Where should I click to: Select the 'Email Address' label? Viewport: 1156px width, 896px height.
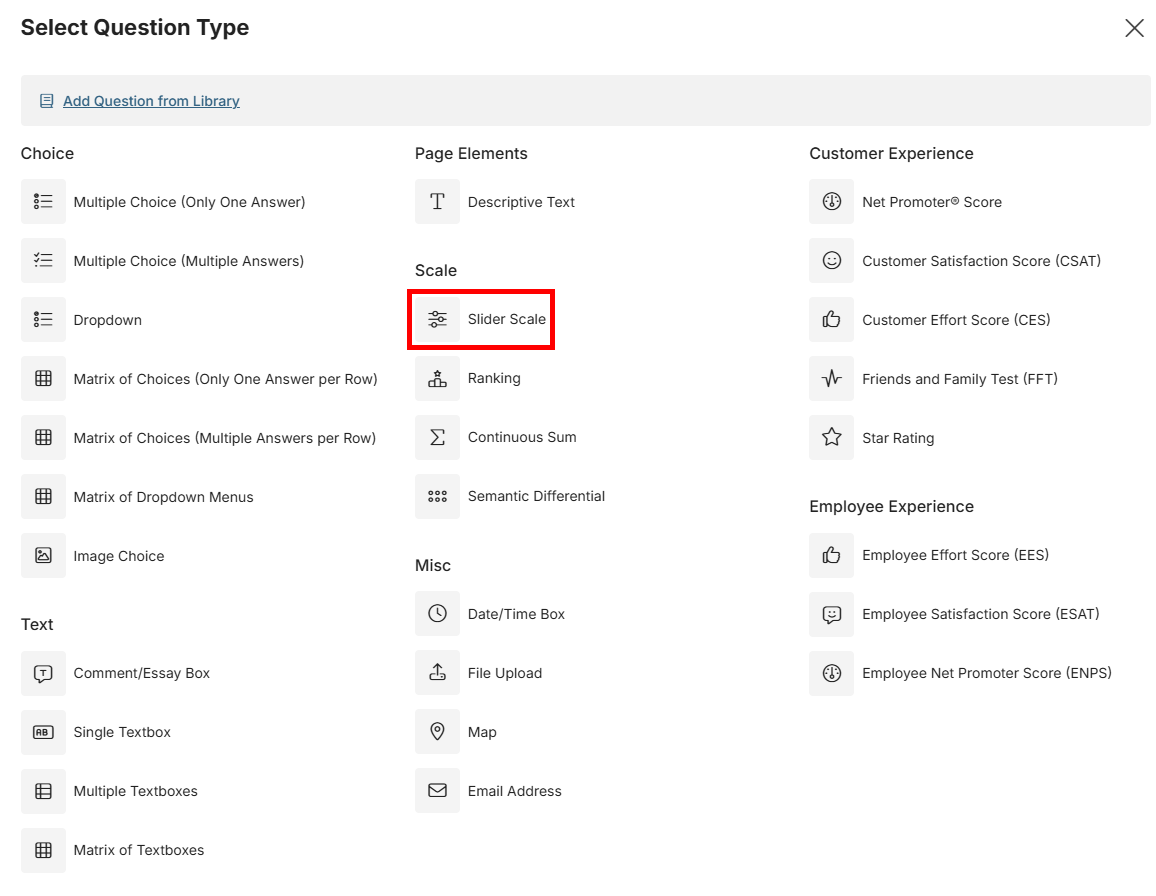[515, 791]
